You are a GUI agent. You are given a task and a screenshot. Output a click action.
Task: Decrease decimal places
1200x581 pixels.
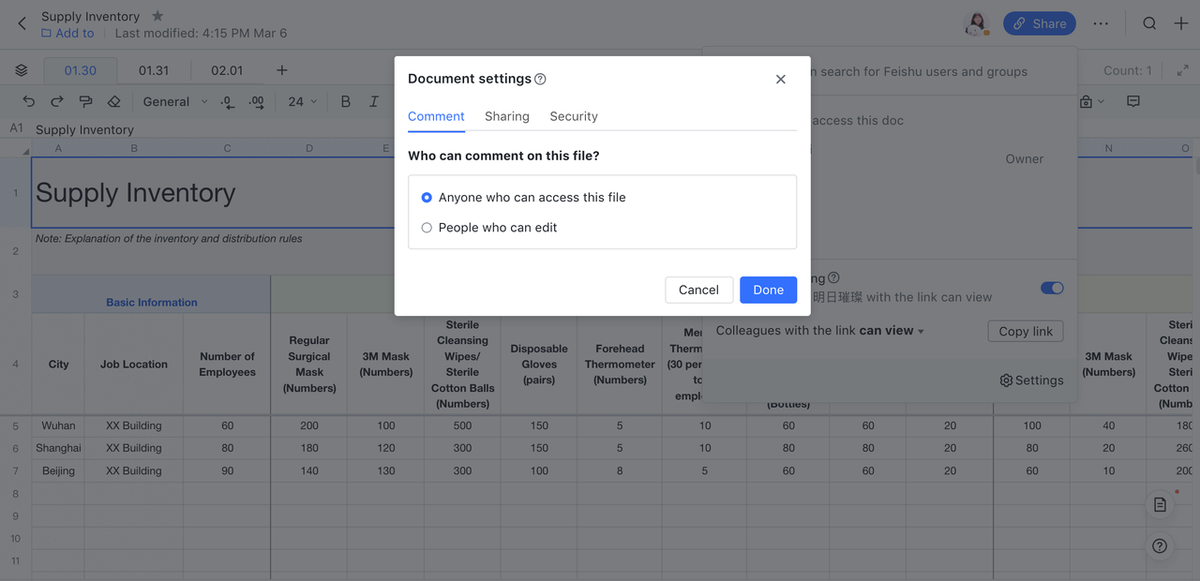(227, 102)
